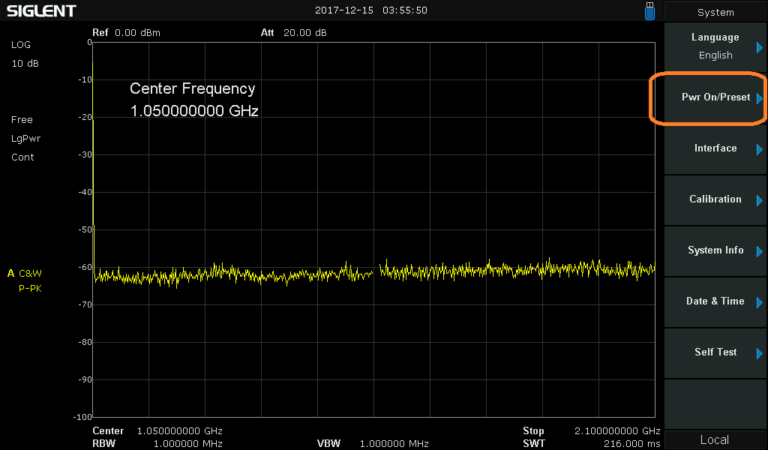Open Pwr On/Preset settings
768x450 pixels.
[715, 98]
